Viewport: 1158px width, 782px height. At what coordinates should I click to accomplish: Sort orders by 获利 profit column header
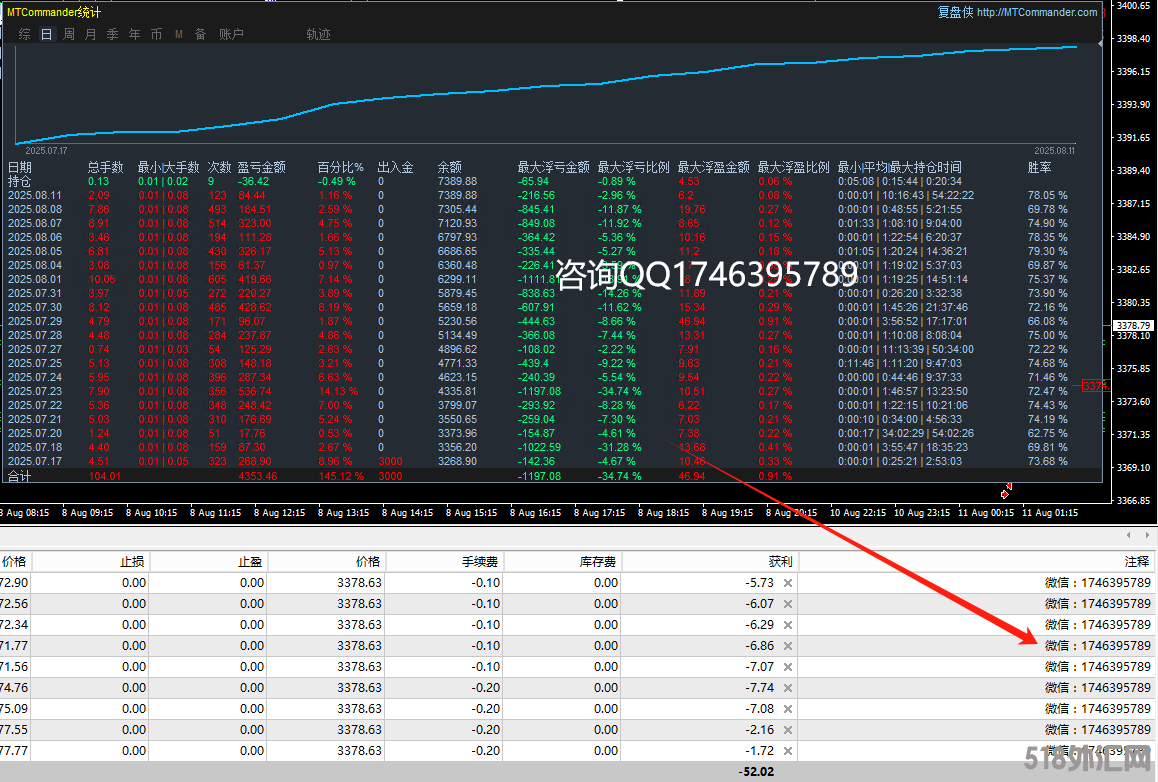[778, 562]
